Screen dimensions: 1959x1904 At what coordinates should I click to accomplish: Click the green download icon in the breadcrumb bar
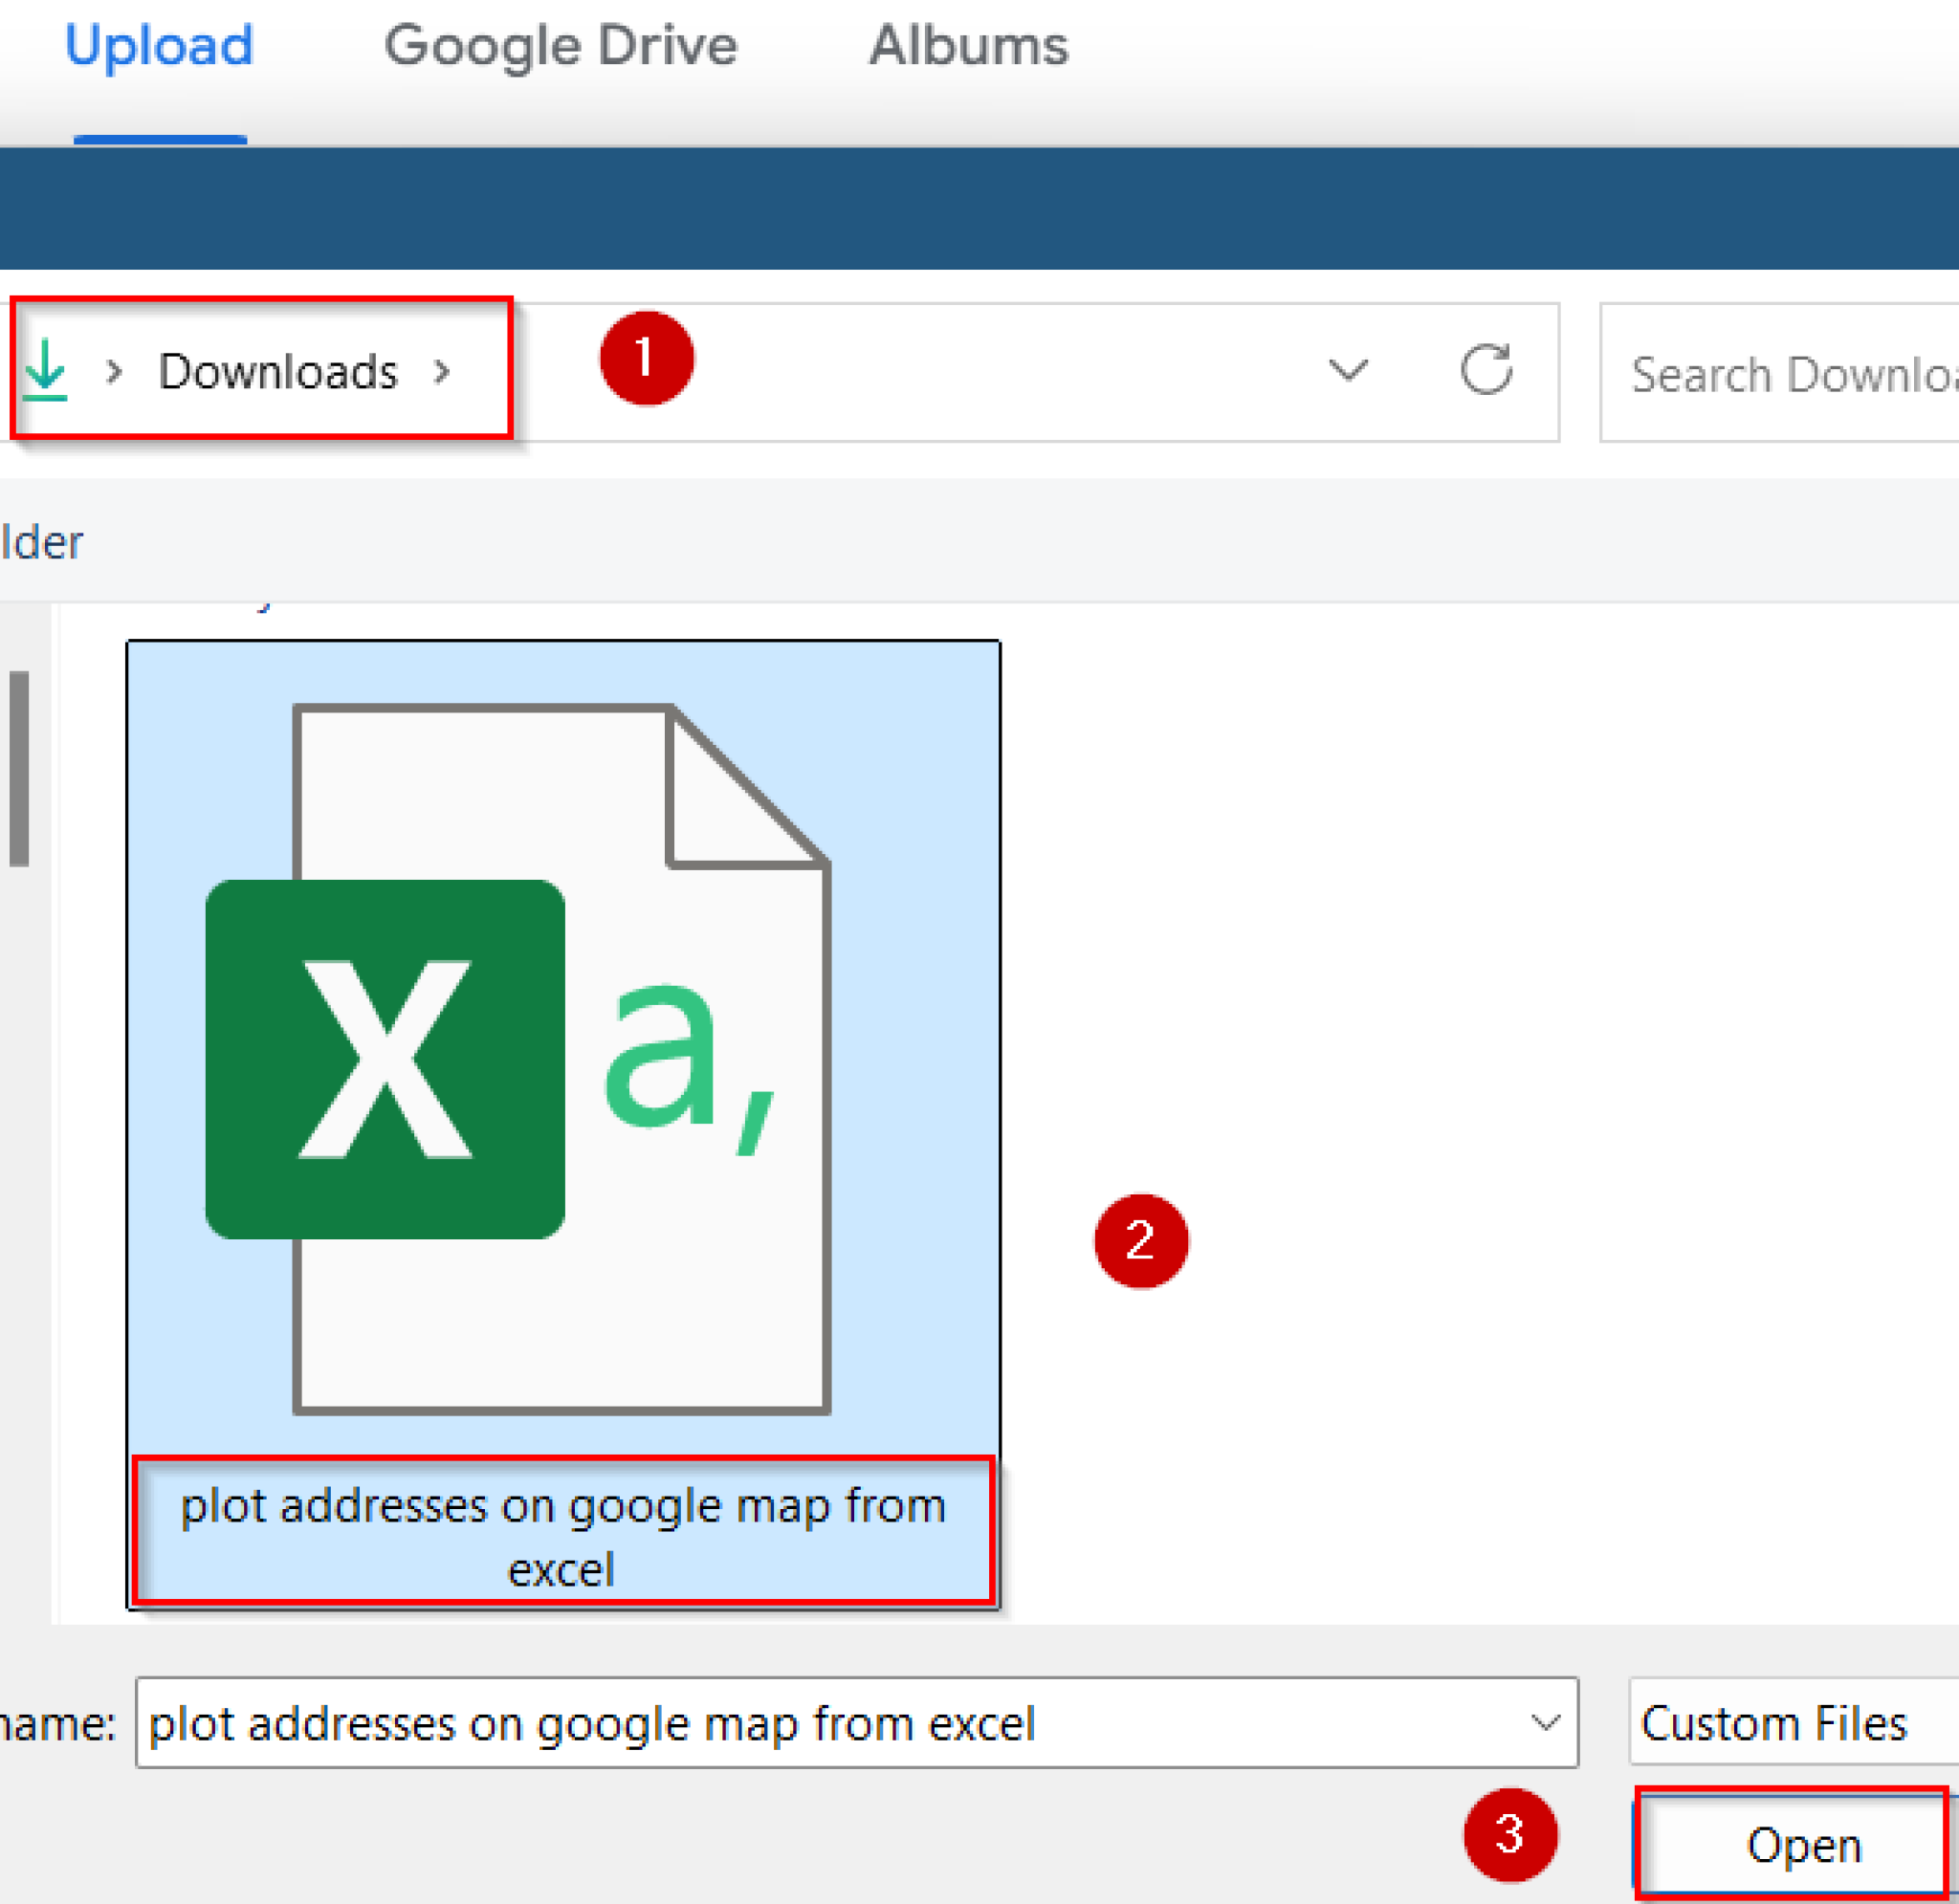point(47,371)
